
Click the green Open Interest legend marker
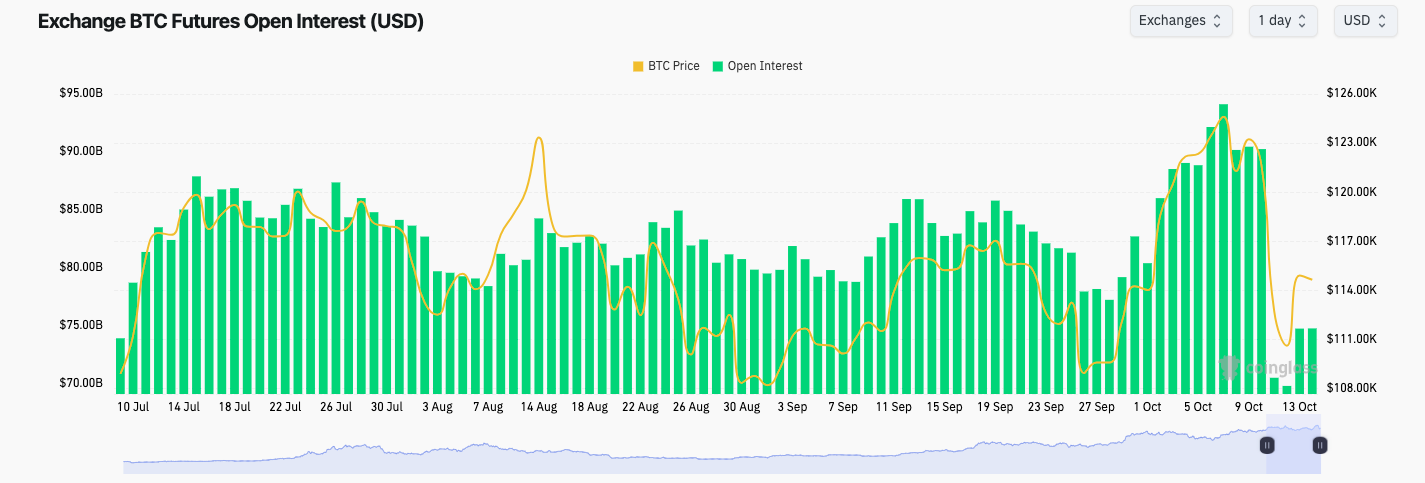click(717, 66)
